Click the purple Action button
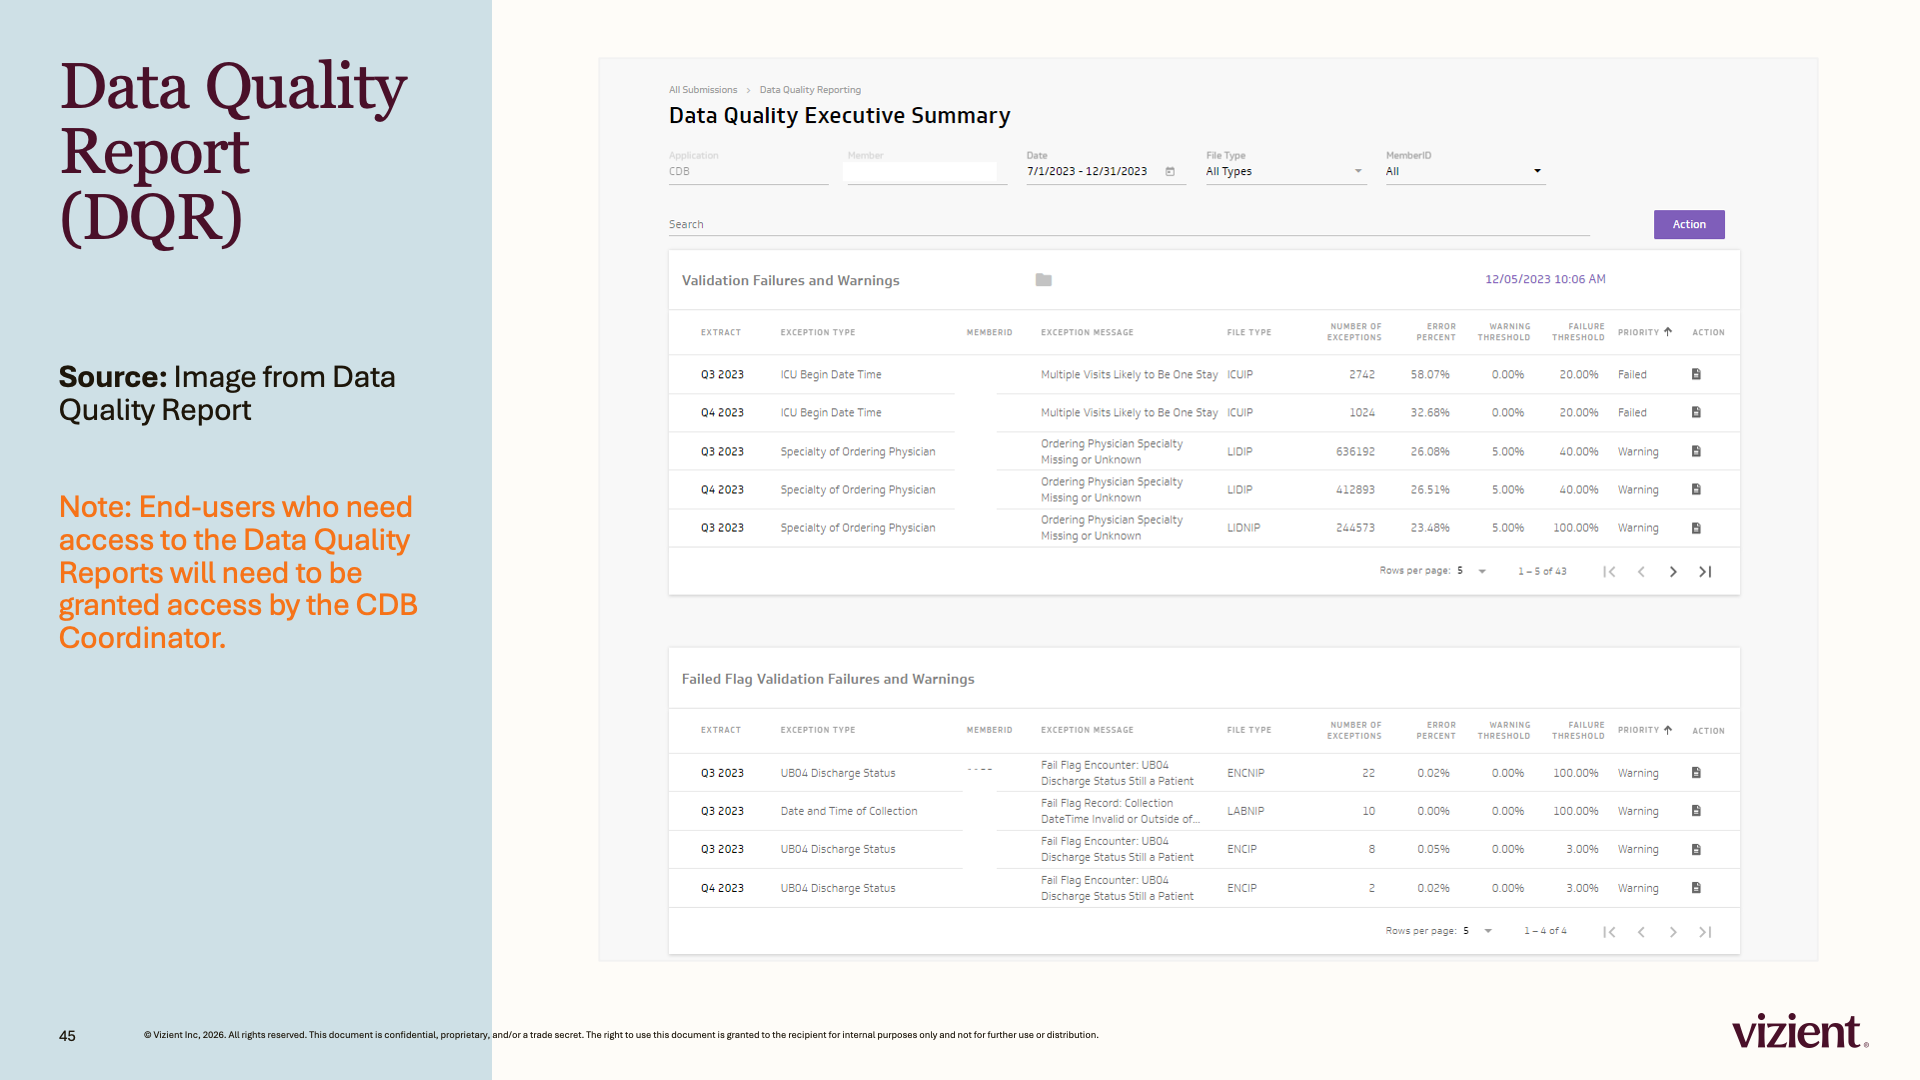Screen dimensions: 1920x1080 click(1689, 225)
